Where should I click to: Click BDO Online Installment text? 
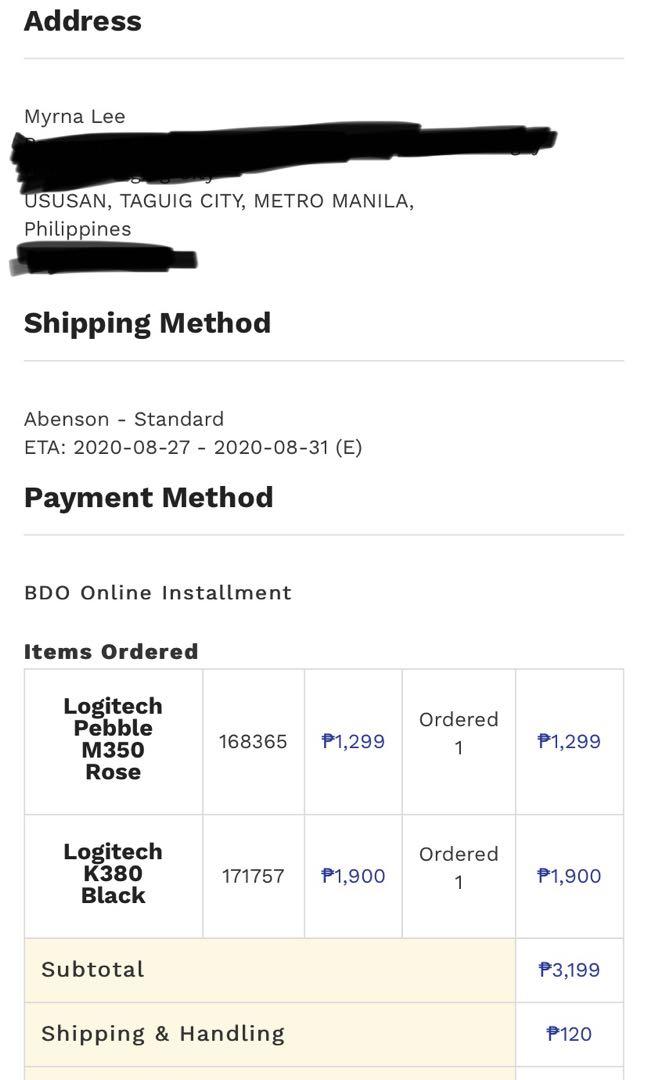(x=158, y=592)
